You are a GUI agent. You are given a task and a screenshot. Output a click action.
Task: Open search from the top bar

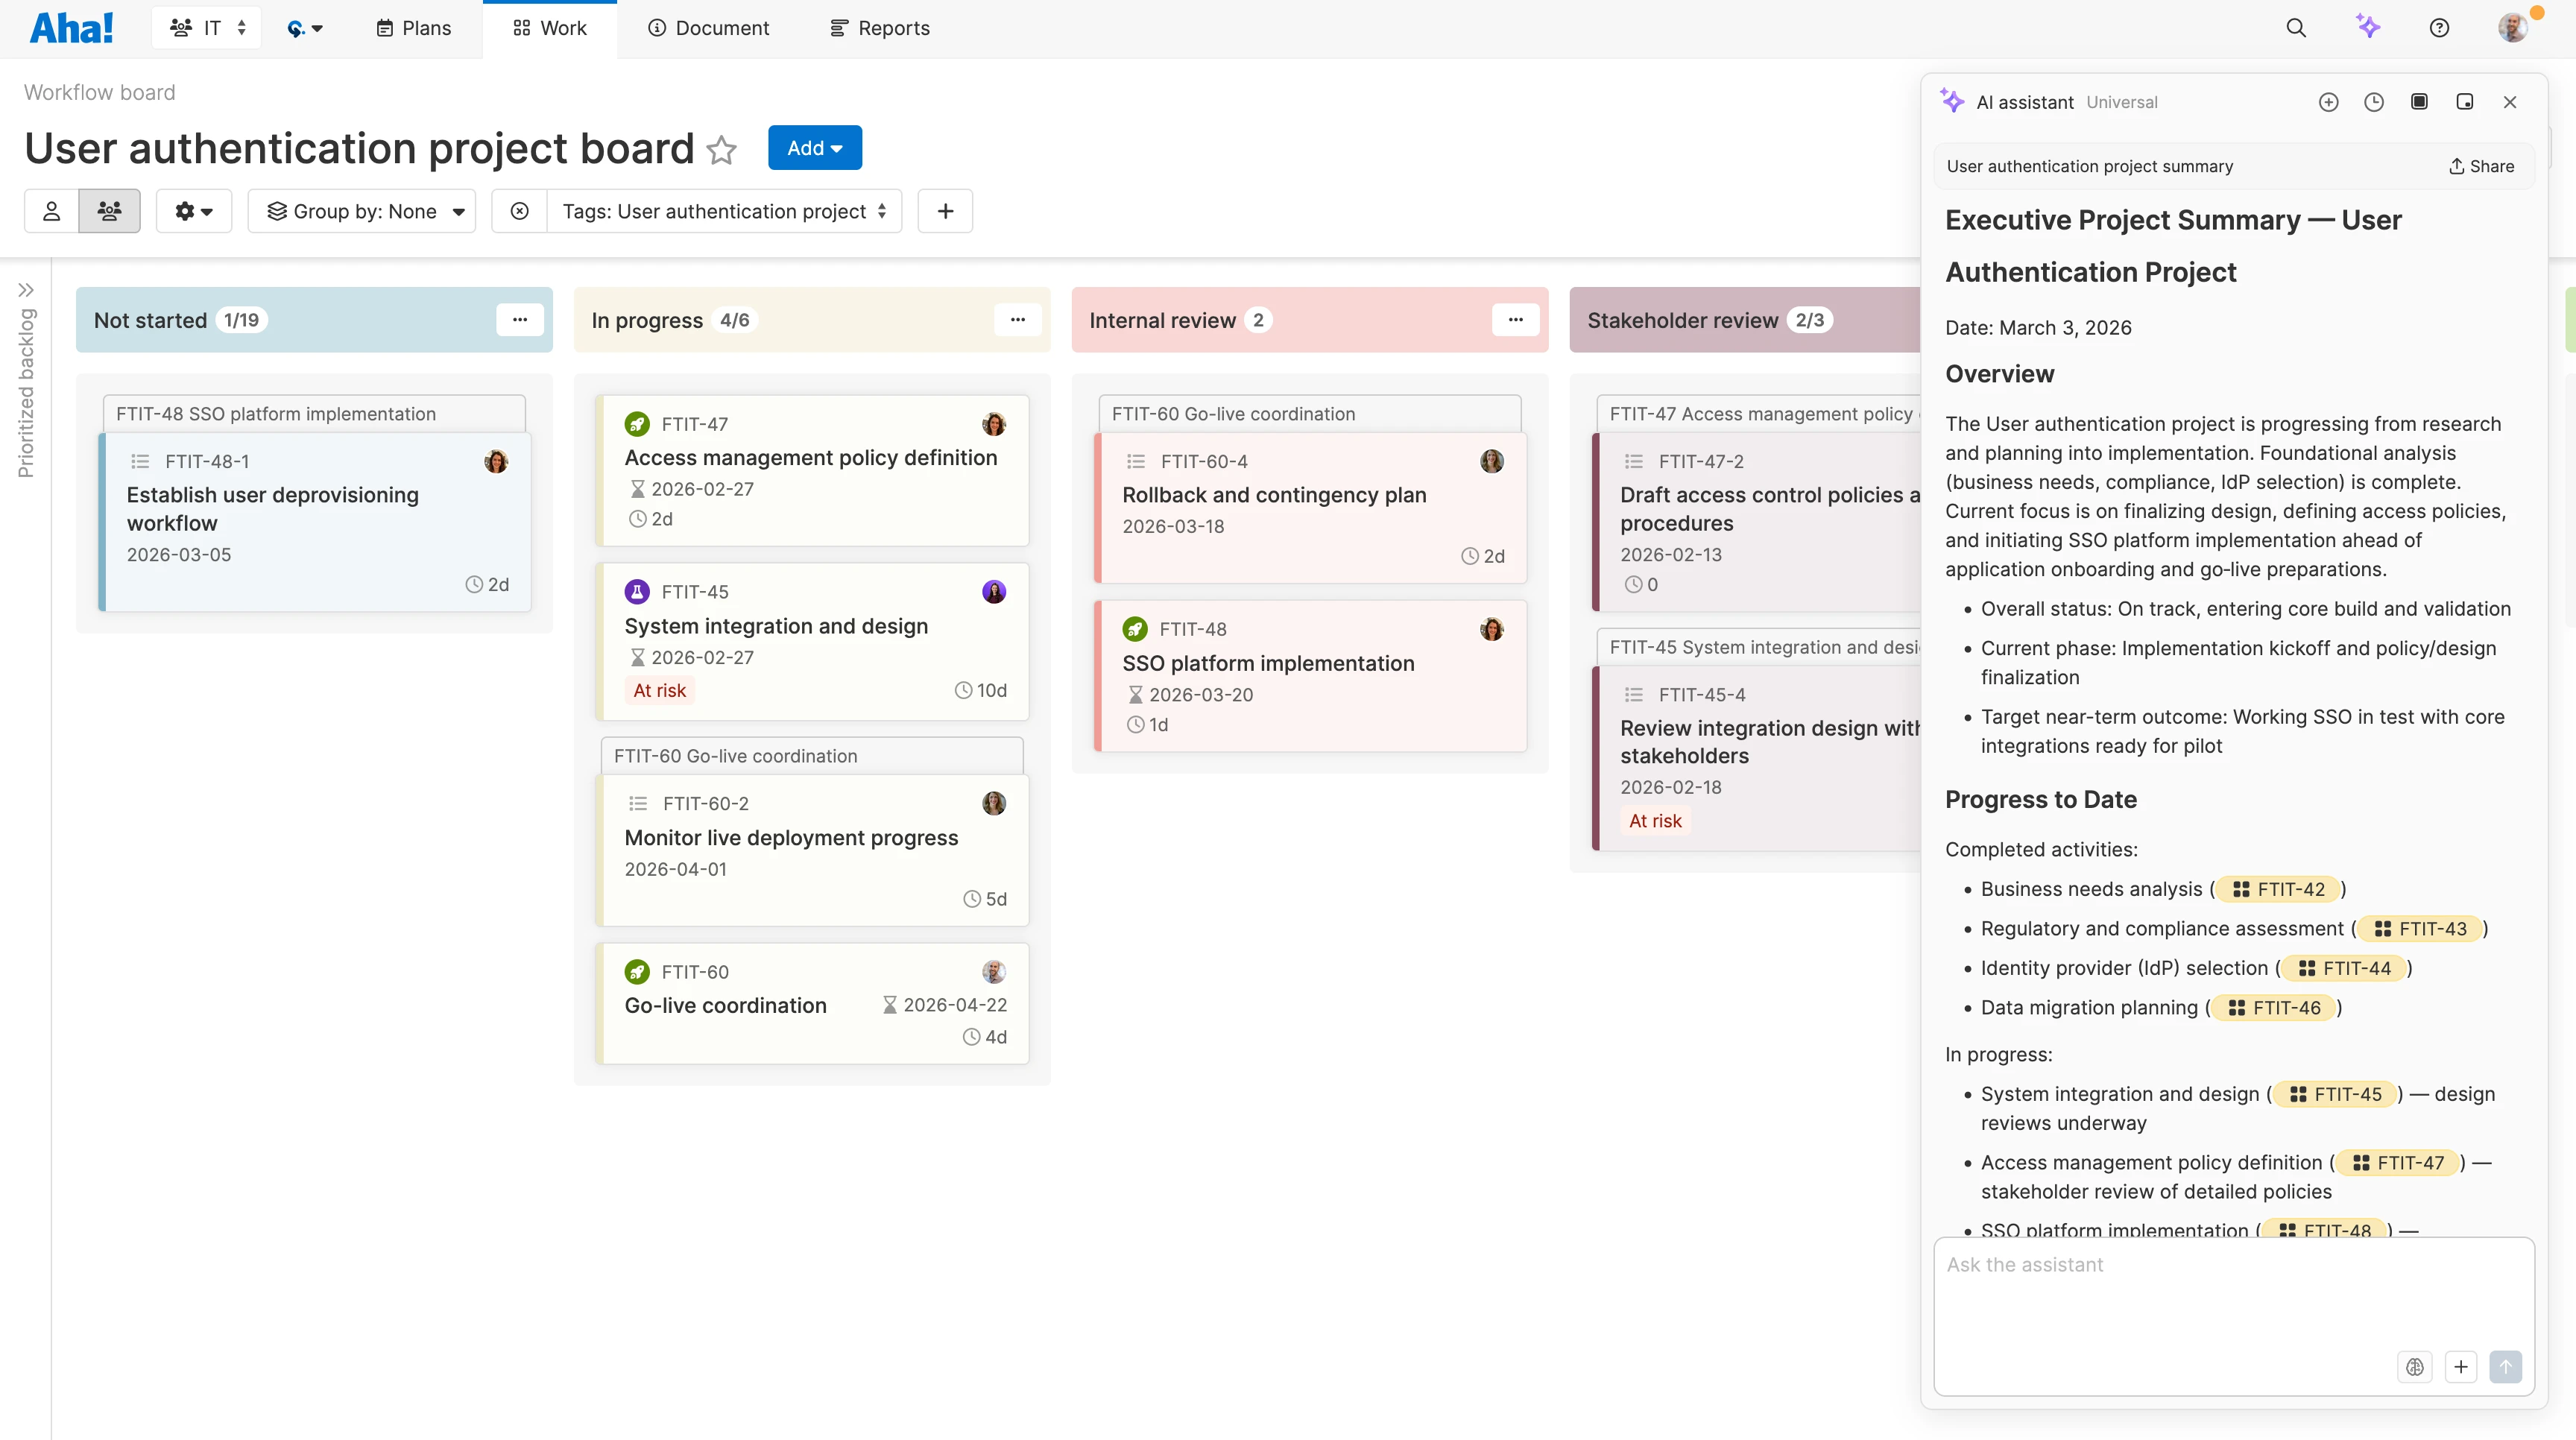click(2296, 27)
